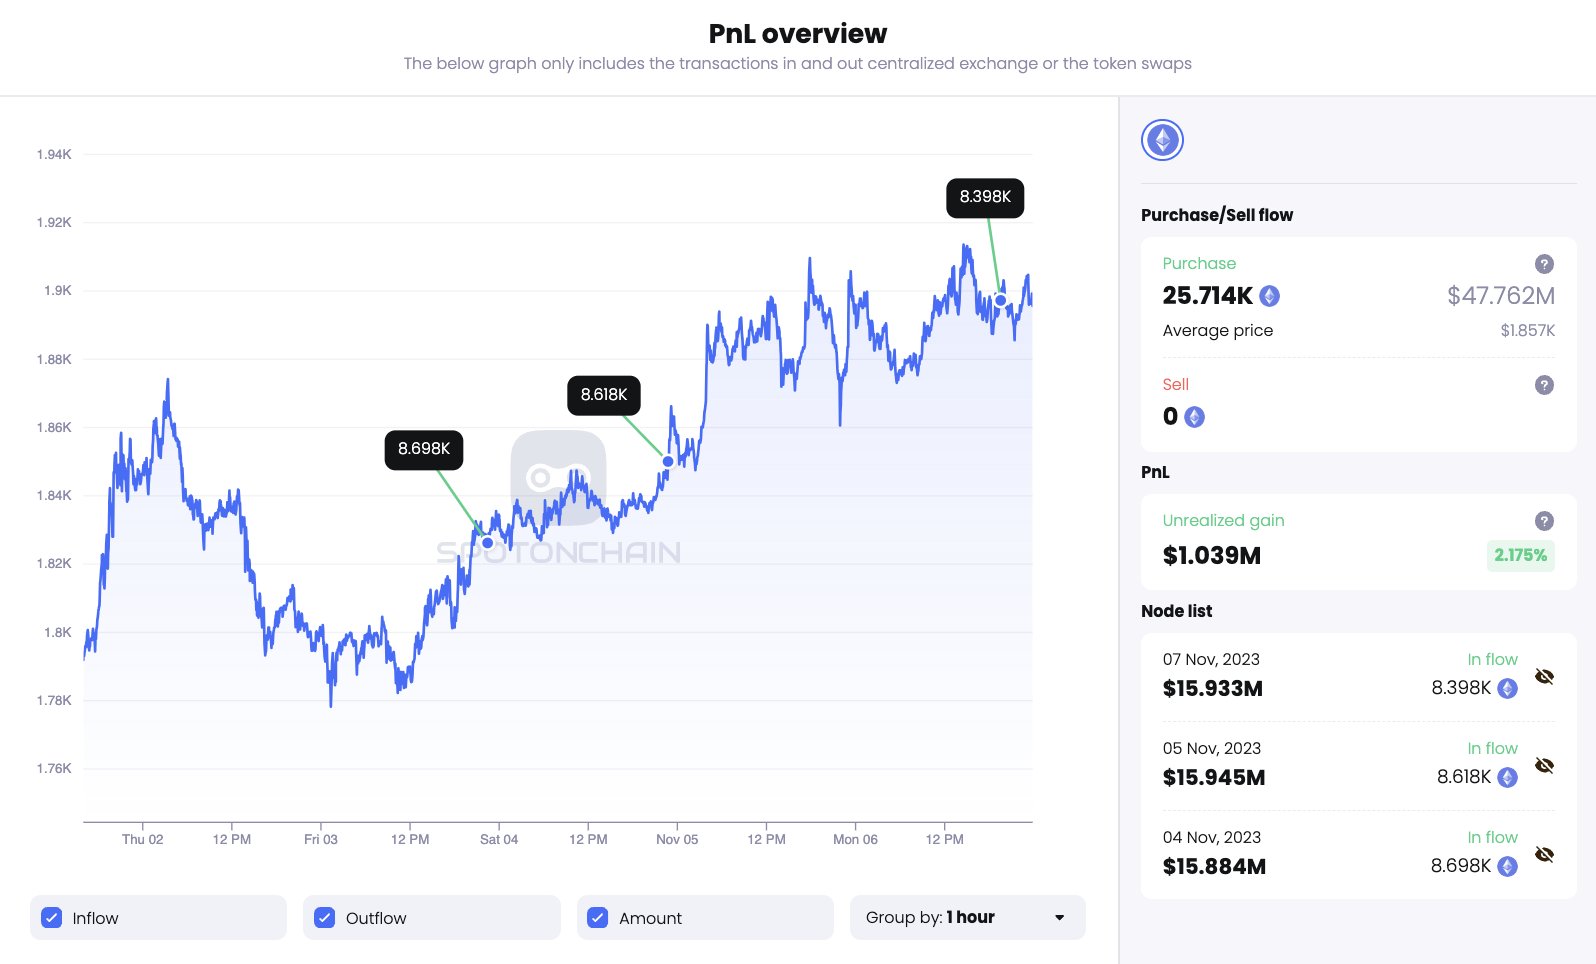Screen dimensions: 1596x964
Task: Click the ETH icon beside 8.618K in node list
Action: [1508, 777]
